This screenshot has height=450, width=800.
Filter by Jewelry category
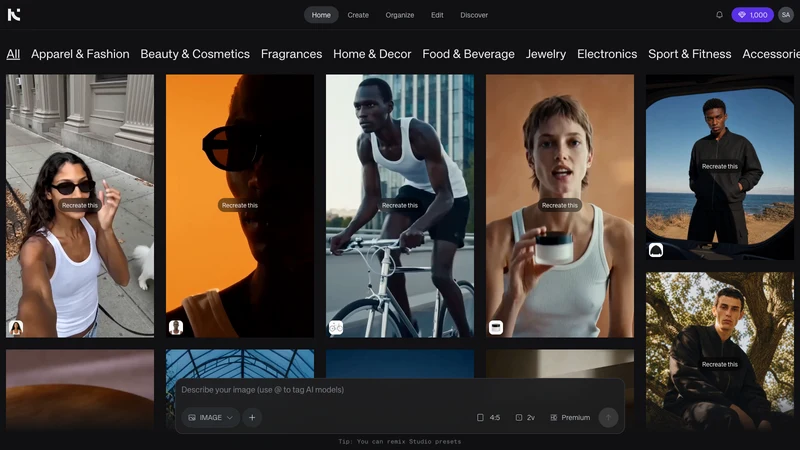pyautogui.click(x=546, y=54)
